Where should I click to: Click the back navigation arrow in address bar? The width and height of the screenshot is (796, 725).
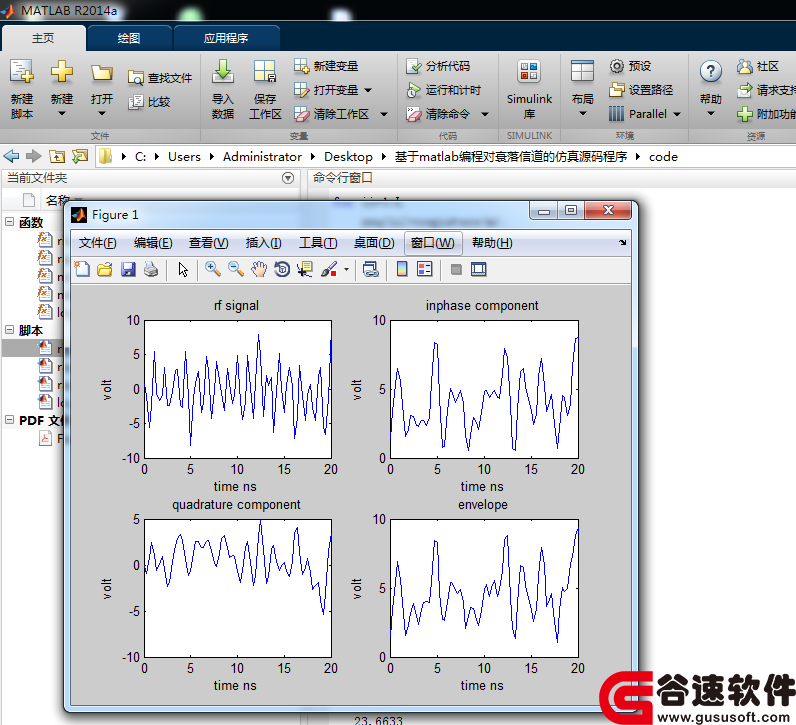click(11, 156)
